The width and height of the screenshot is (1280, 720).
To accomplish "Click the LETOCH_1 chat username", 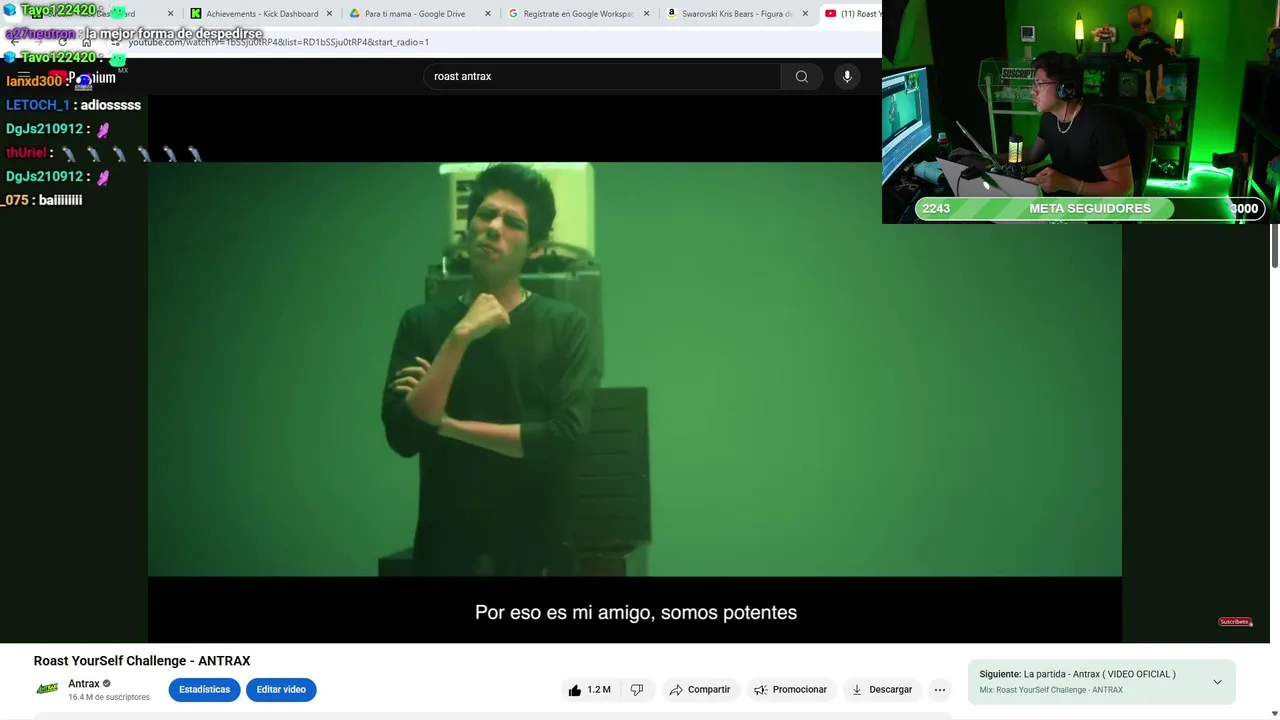I will pyautogui.click(x=38, y=105).
